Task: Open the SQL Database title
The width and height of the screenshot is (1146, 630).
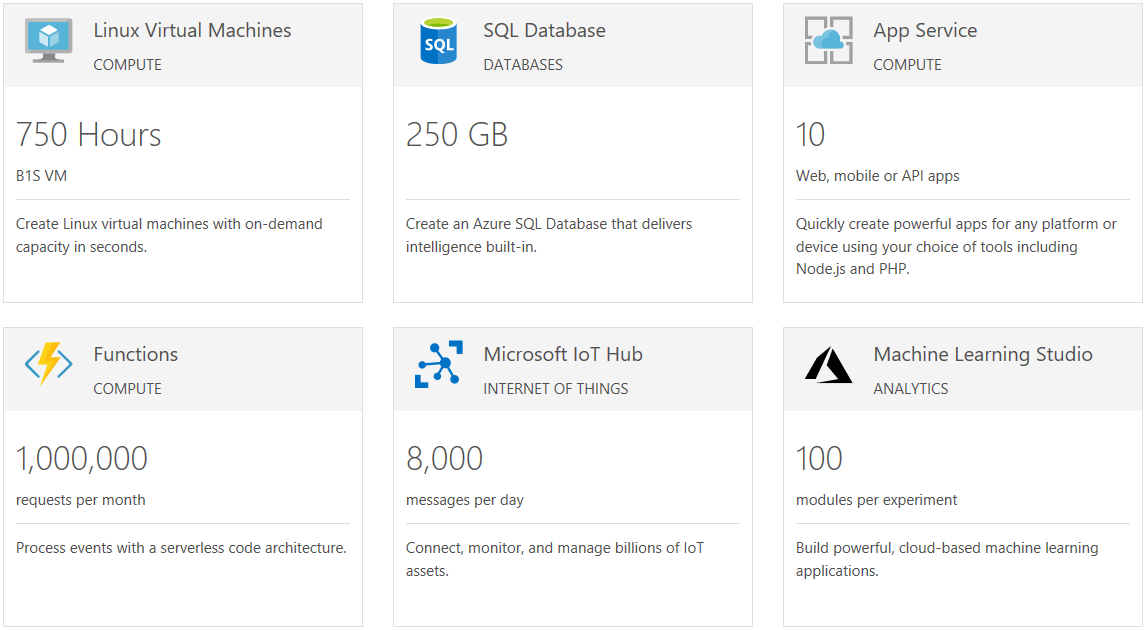Action: [544, 31]
